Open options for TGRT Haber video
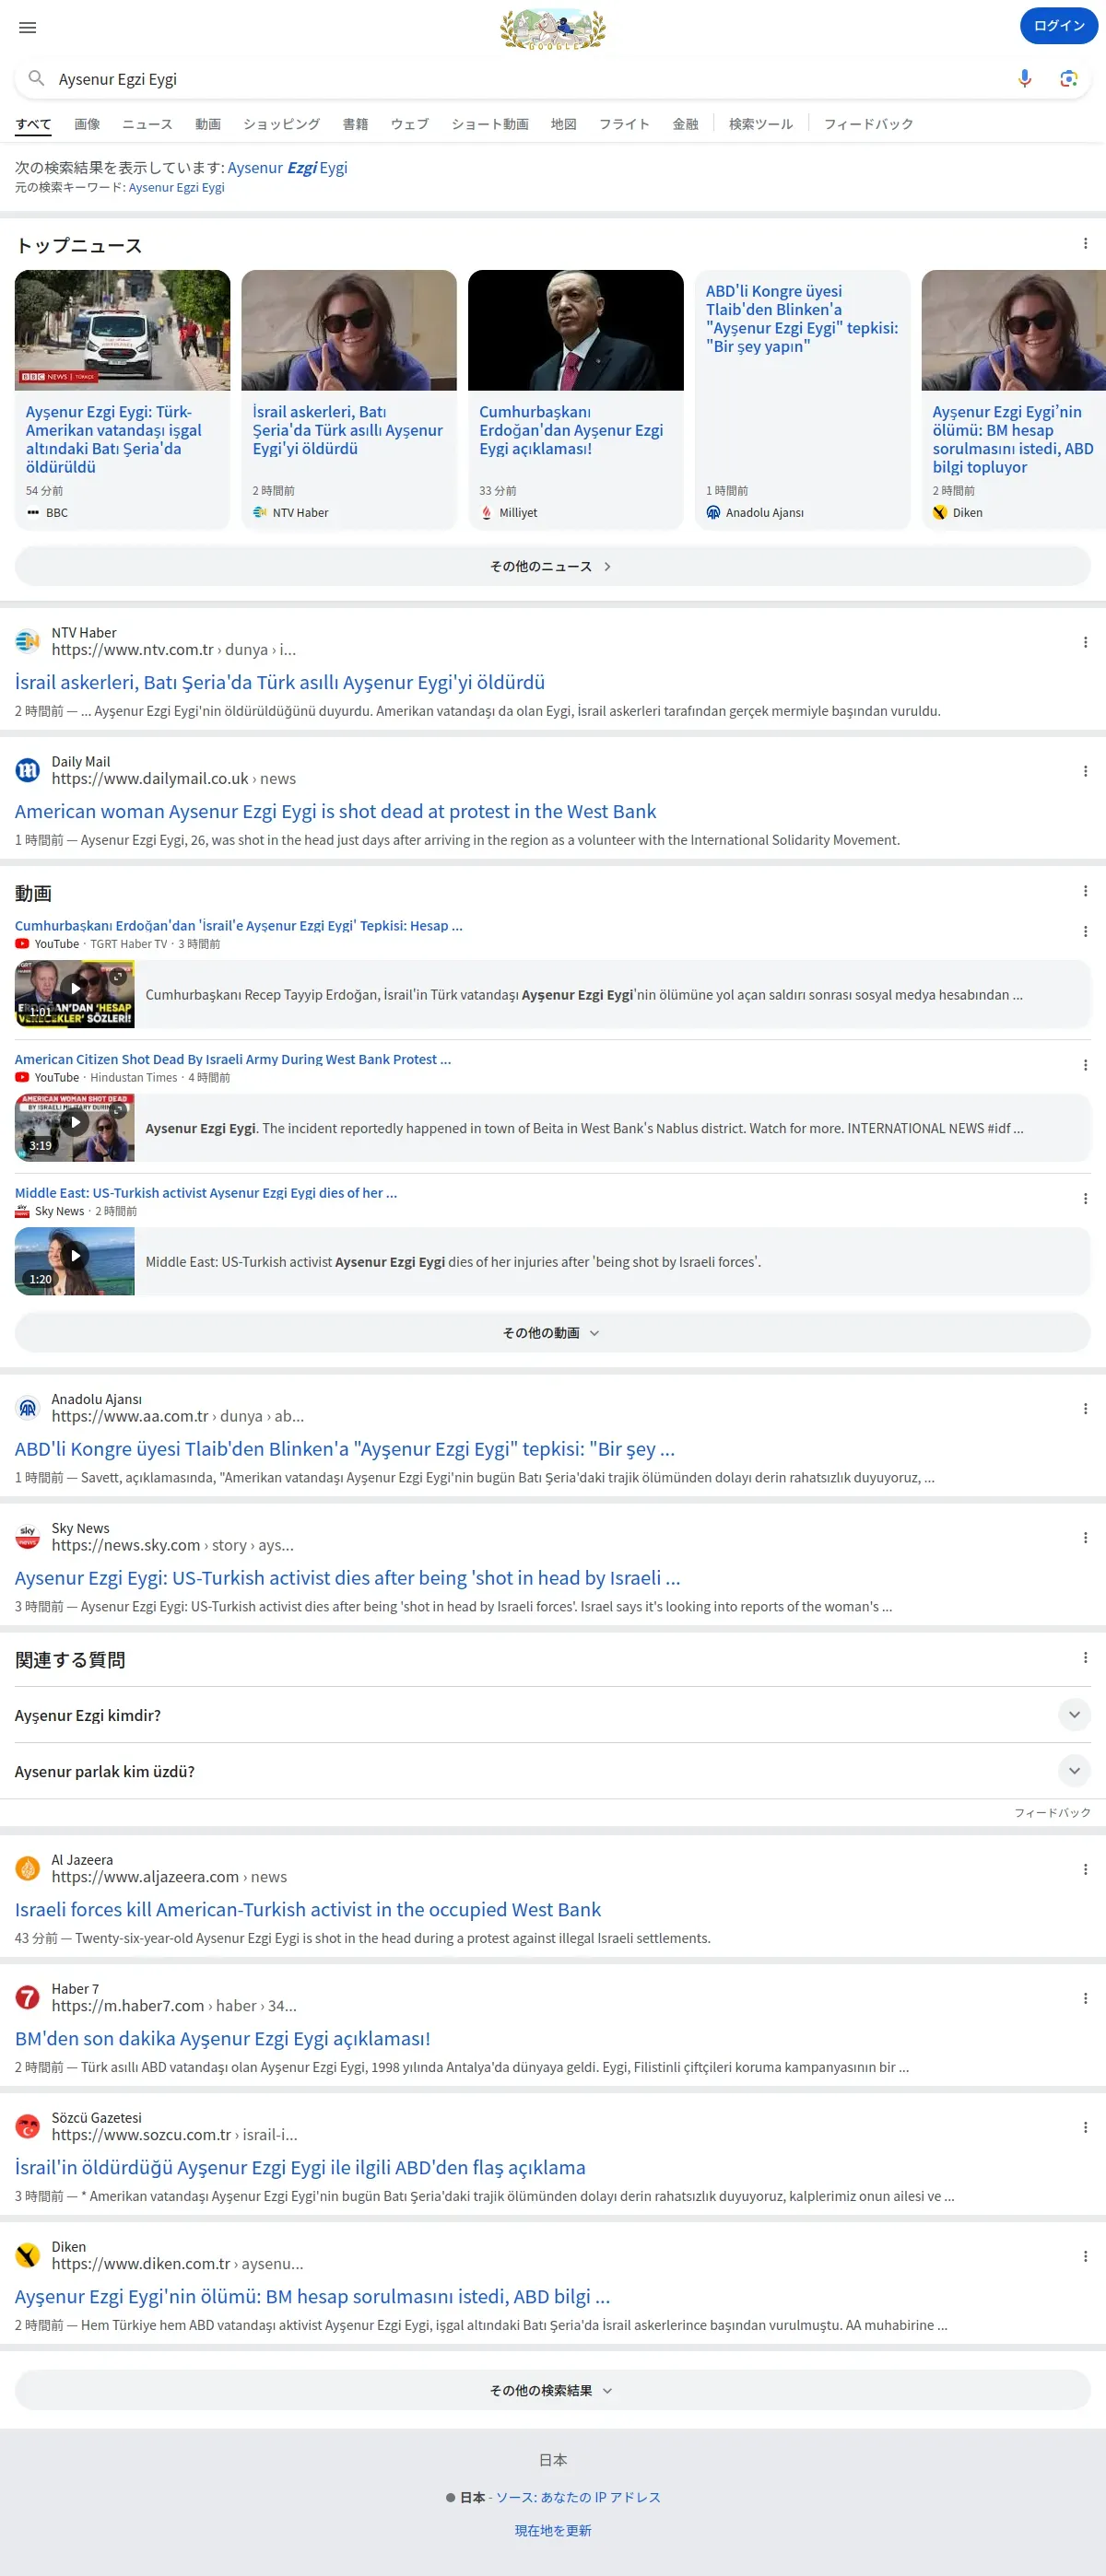This screenshot has width=1106, height=2576. tap(1085, 931)
